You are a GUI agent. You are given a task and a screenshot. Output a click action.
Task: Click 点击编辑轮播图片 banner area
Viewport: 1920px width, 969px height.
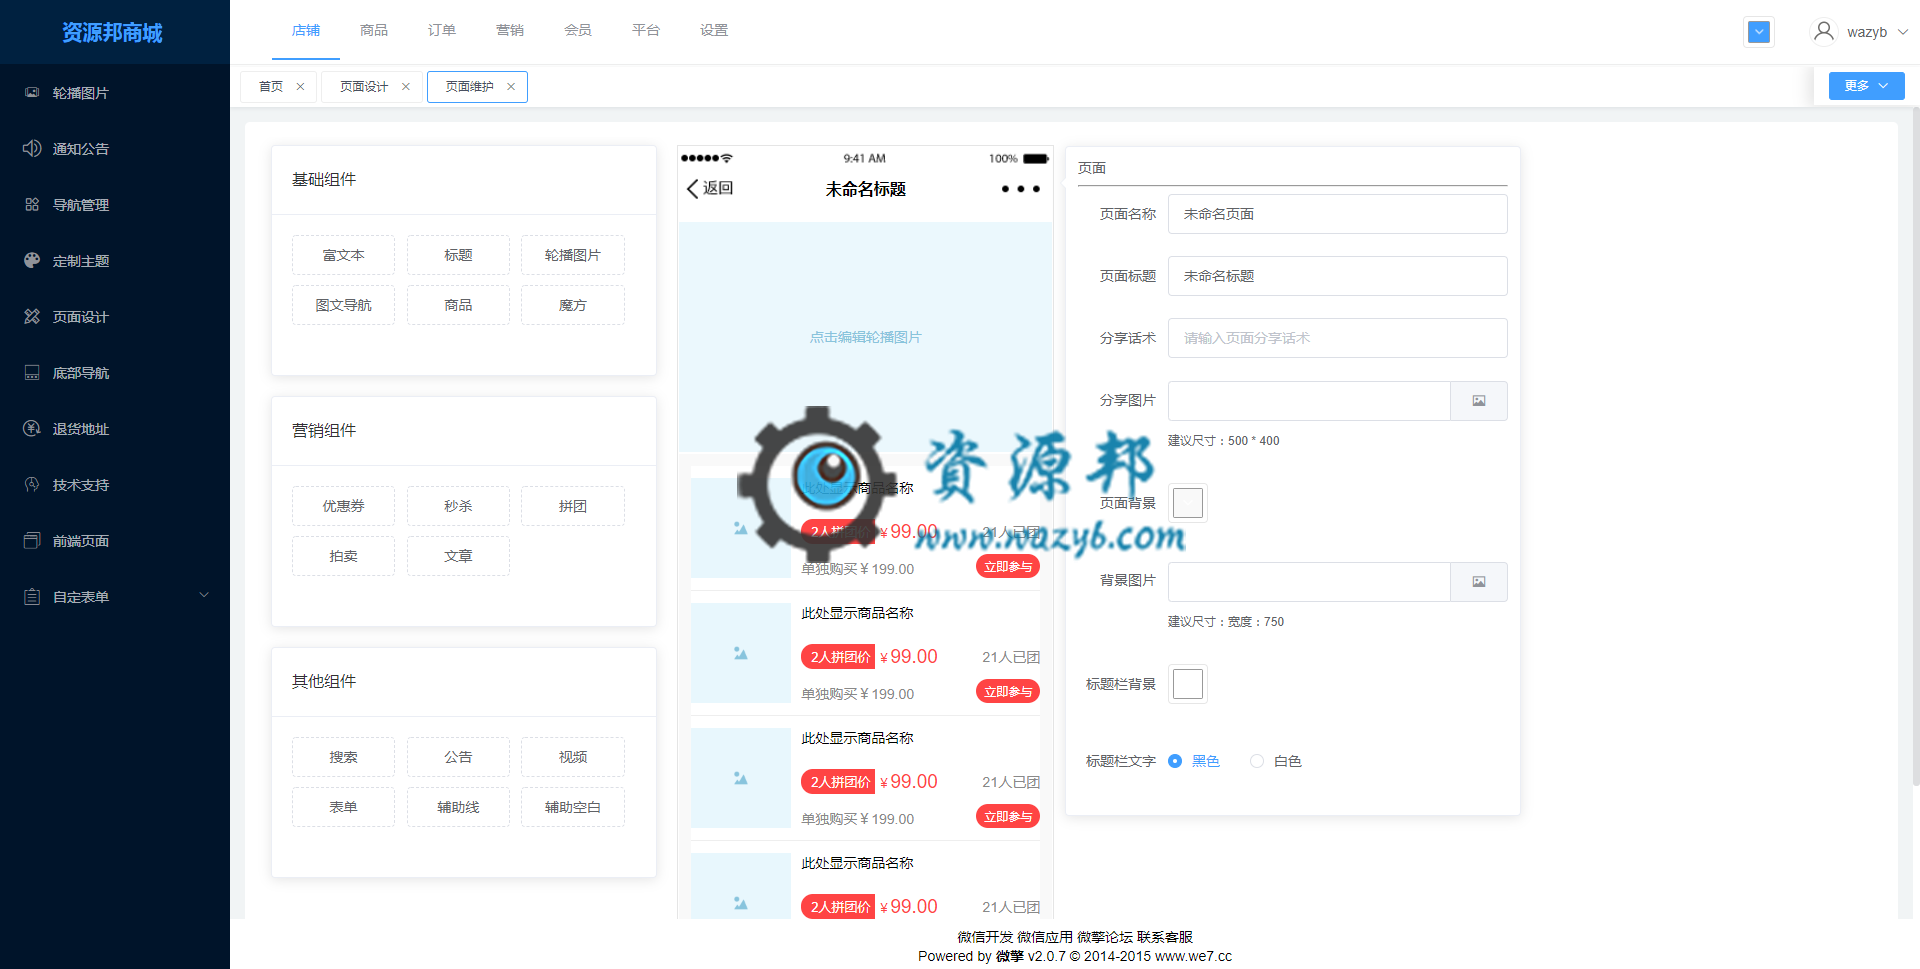point(865,337)
